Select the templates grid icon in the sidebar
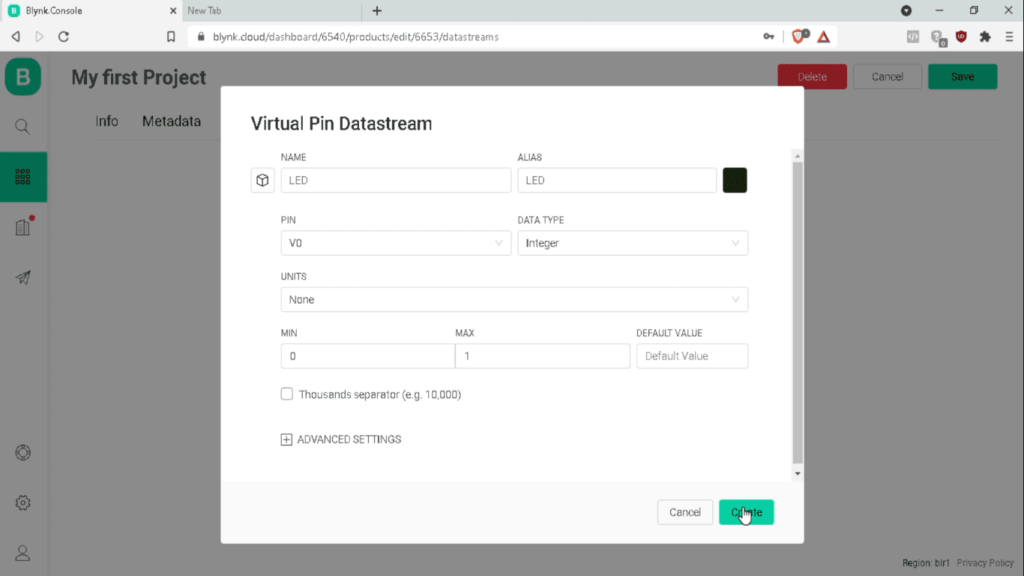 [23, 177]
